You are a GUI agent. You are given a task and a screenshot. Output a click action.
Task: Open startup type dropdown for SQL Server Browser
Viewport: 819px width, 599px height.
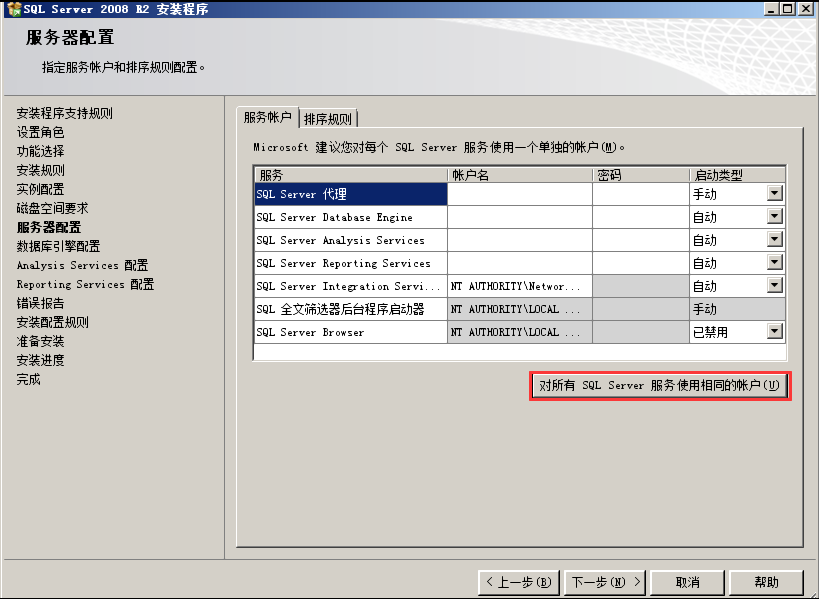pos(775,331)
